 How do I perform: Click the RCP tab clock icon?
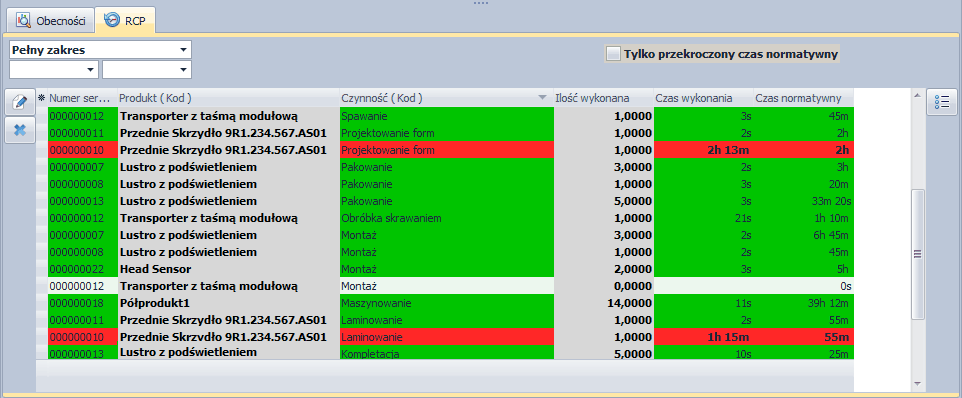112,20
